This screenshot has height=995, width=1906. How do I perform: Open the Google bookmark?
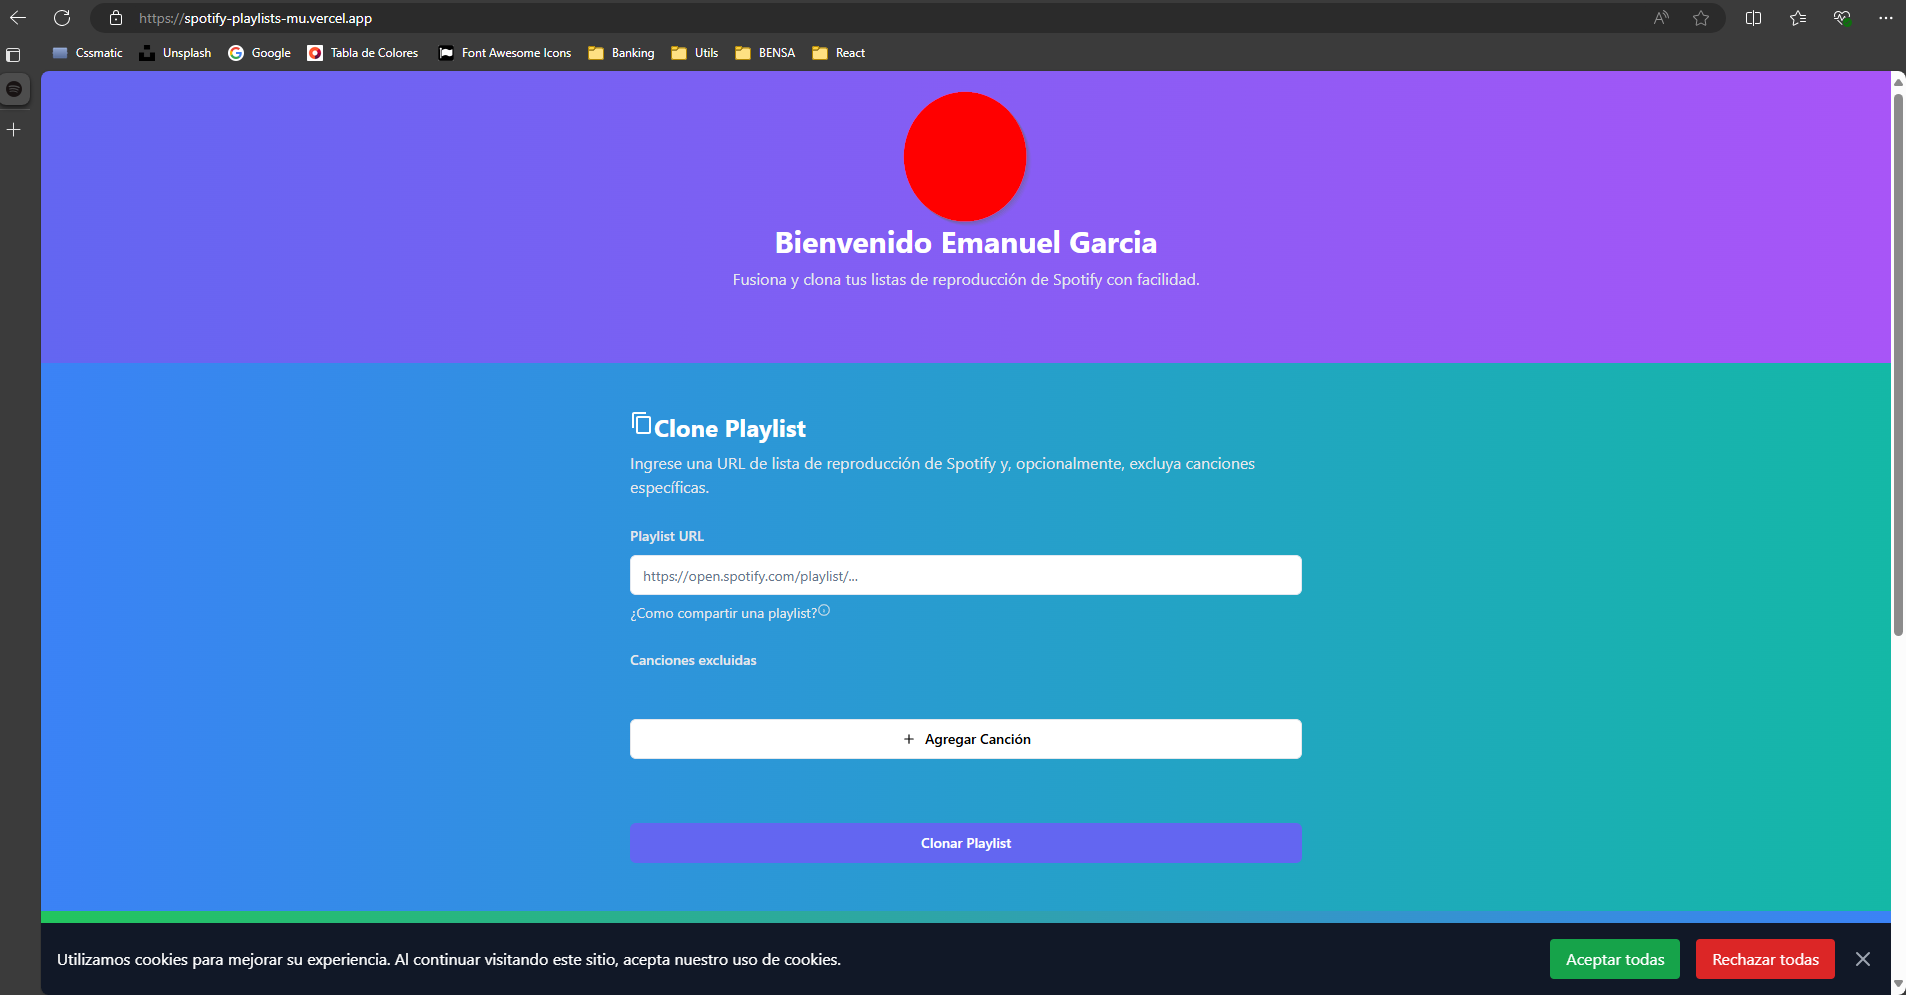(259, 53)
